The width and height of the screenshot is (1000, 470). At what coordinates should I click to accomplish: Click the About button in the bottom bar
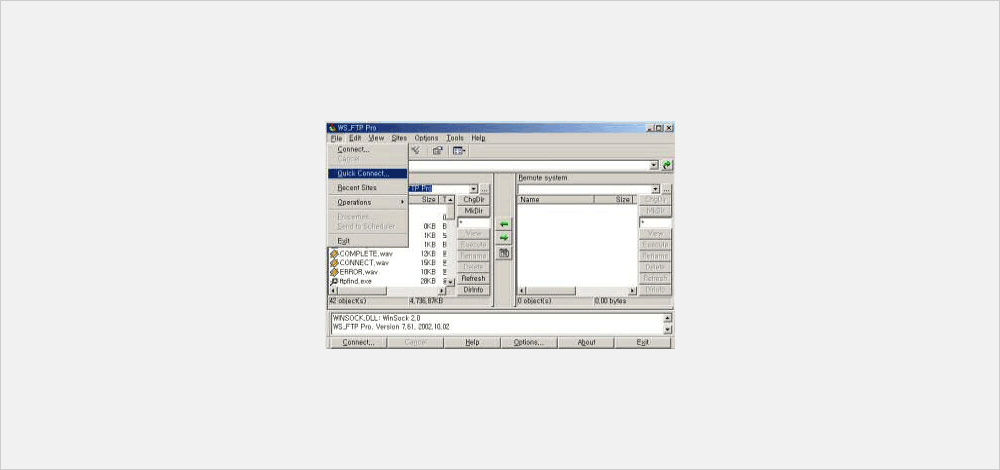(x=586, y=342)
